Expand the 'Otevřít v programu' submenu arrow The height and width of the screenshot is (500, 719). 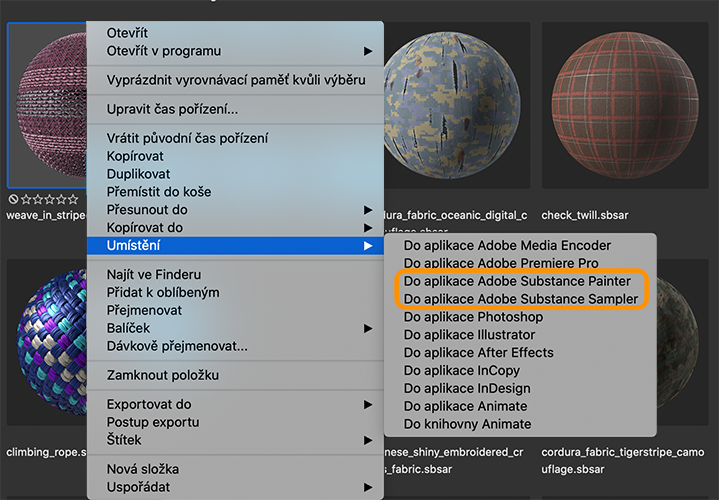(368, 51)
